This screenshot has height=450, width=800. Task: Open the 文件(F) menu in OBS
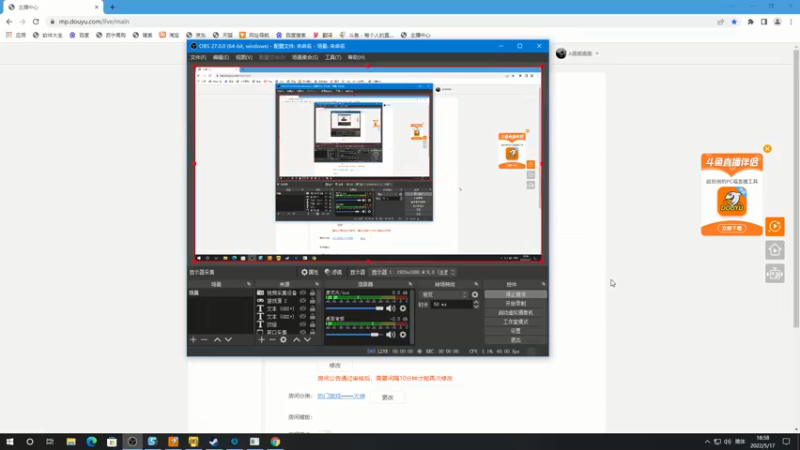(x=198, y=58)
